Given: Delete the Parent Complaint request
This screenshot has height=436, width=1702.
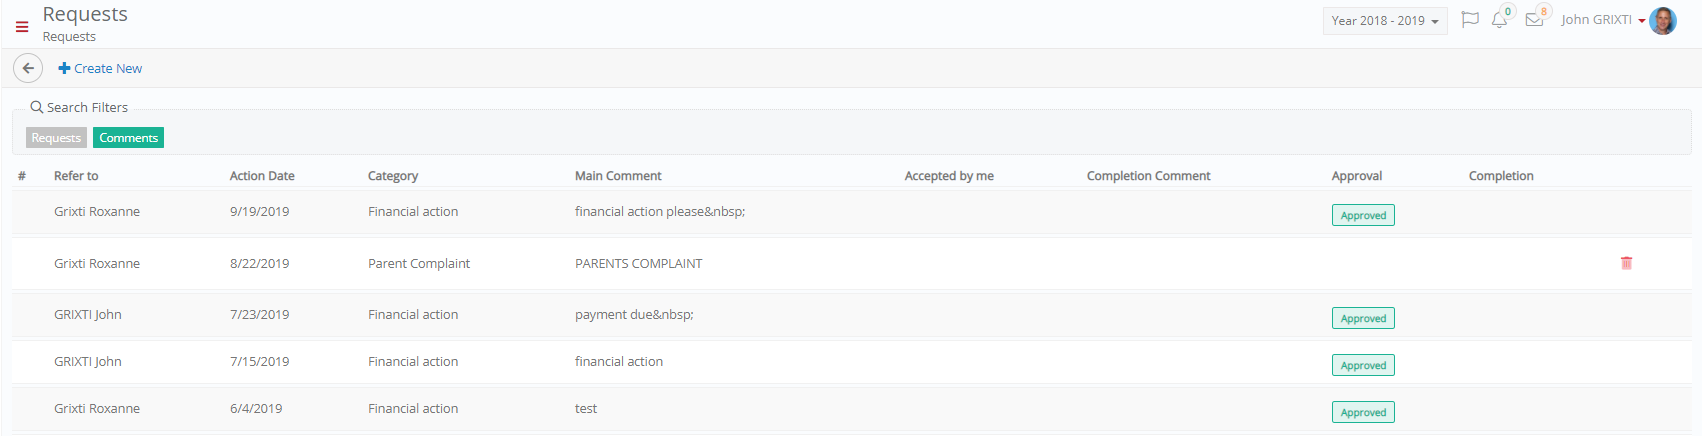Looking at the screenshot, I should [x=1626, y=263].
